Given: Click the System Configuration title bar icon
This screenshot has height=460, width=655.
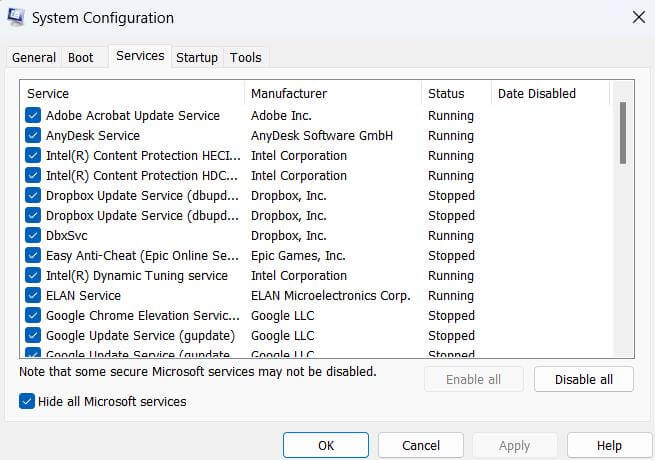Looking at the screenshot, I should click(15, 18).
